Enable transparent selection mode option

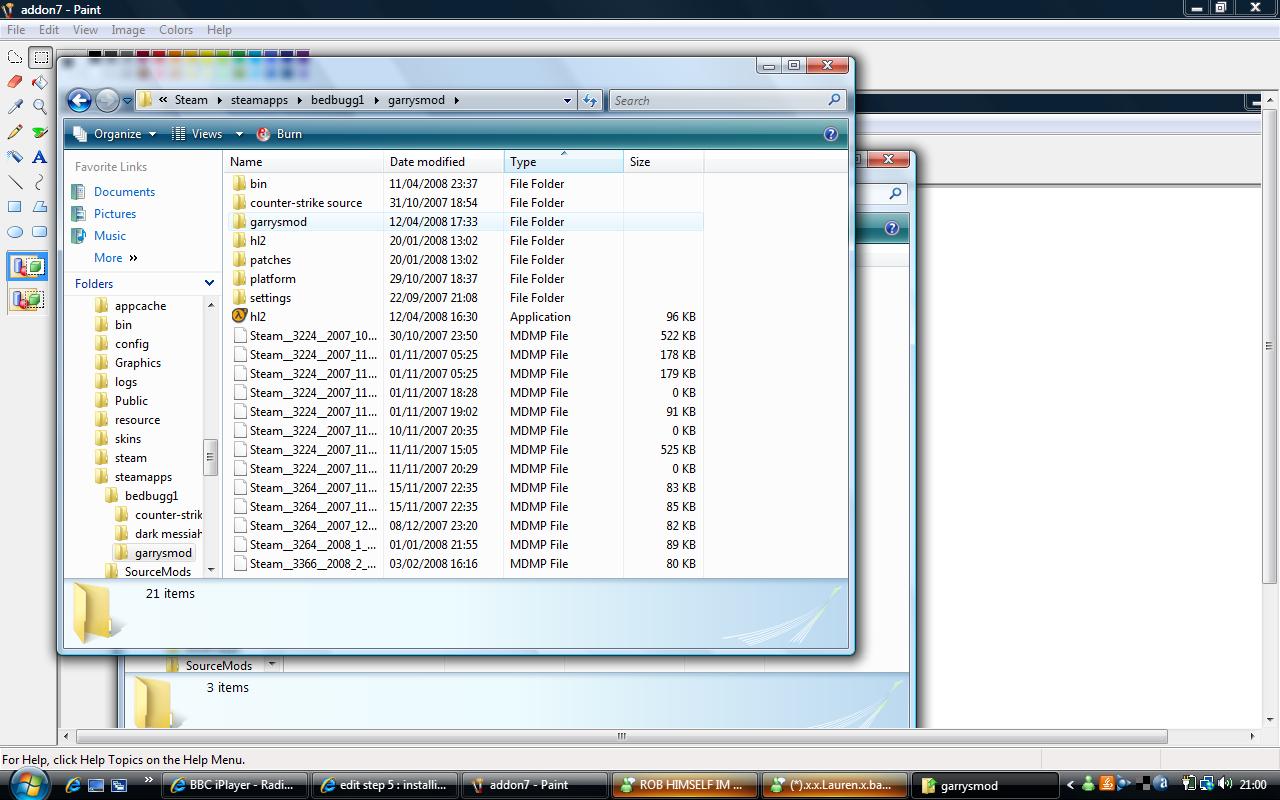[28, 299]
